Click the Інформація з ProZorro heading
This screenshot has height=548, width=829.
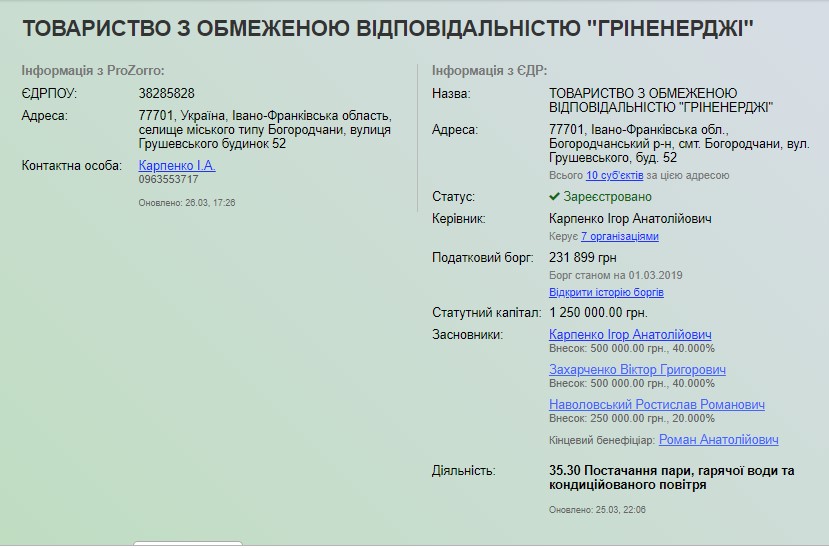tap(93, 71)
